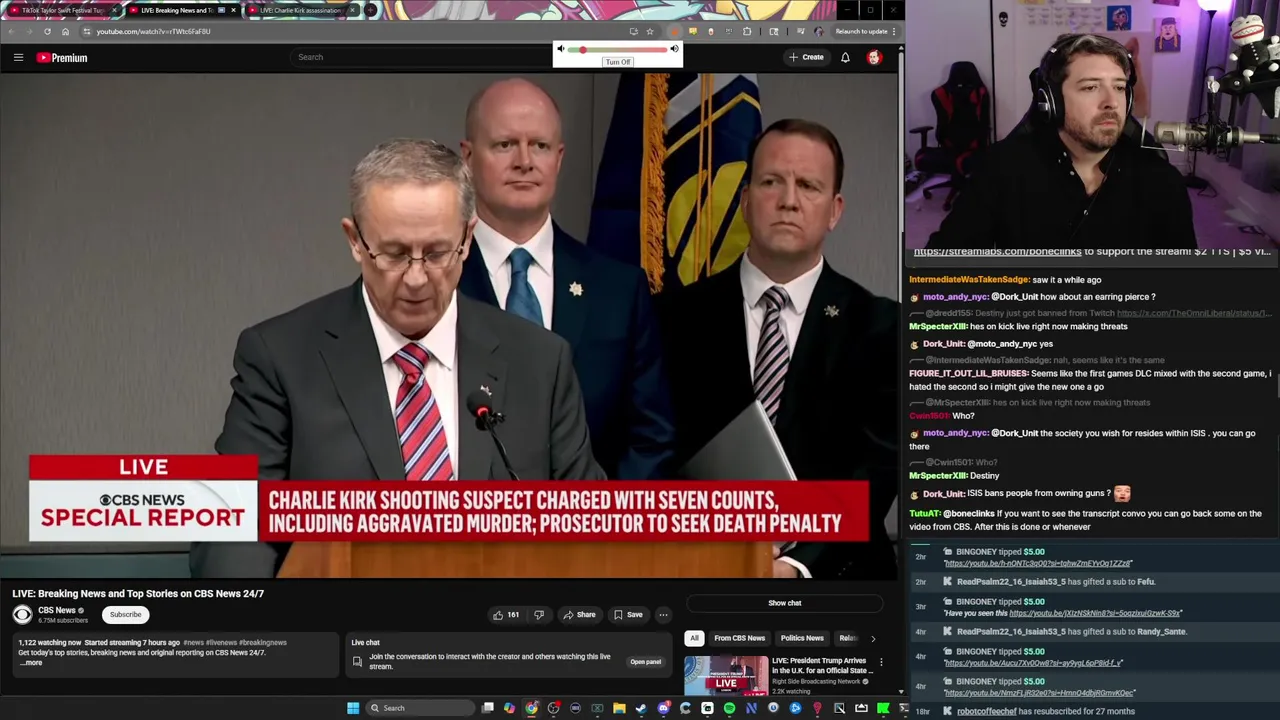
Task: Click the Windows taskbar search box
Action: click(x=418, y=708)
